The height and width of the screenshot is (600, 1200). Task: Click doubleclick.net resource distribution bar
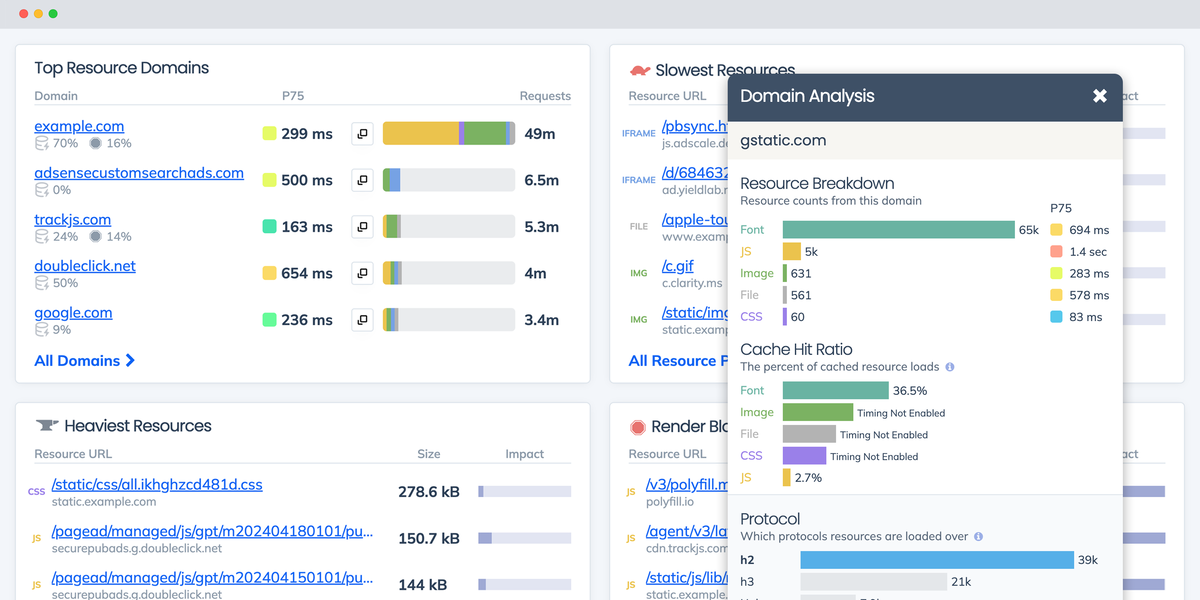[x=449, y=273]
